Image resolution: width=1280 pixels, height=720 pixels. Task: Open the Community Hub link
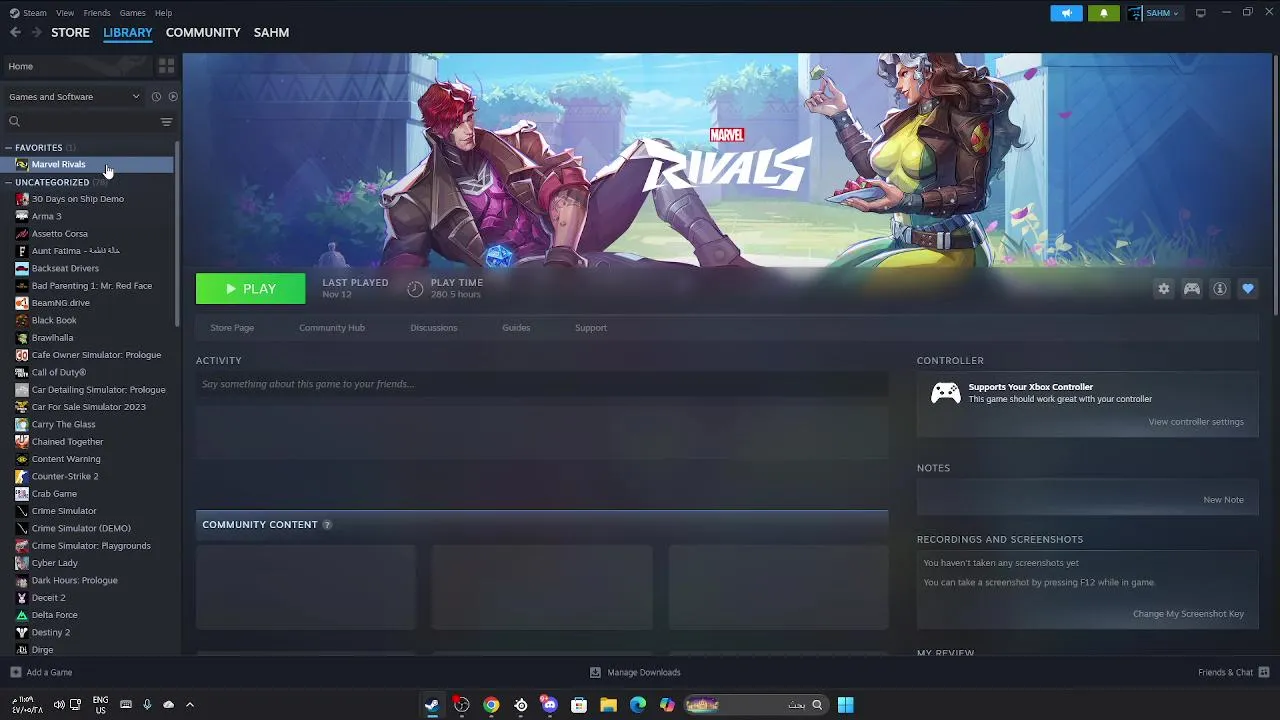point(332,328)
